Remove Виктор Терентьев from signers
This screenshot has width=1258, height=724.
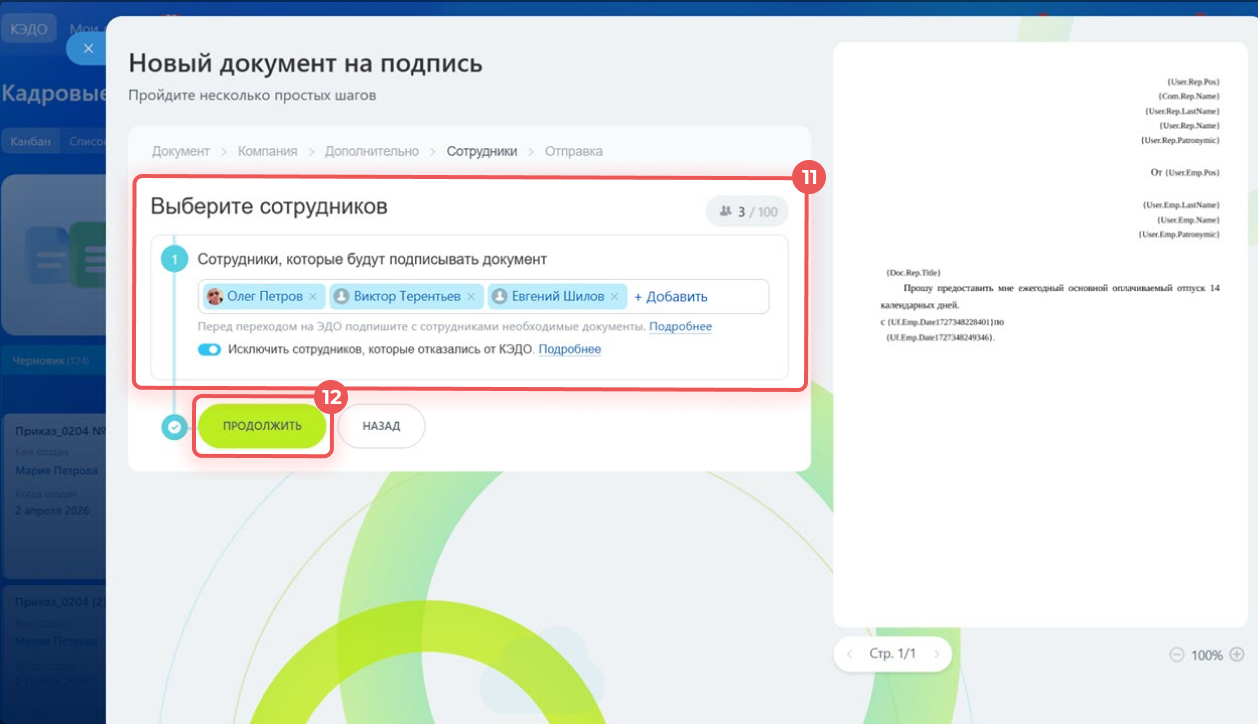[471, 297]
